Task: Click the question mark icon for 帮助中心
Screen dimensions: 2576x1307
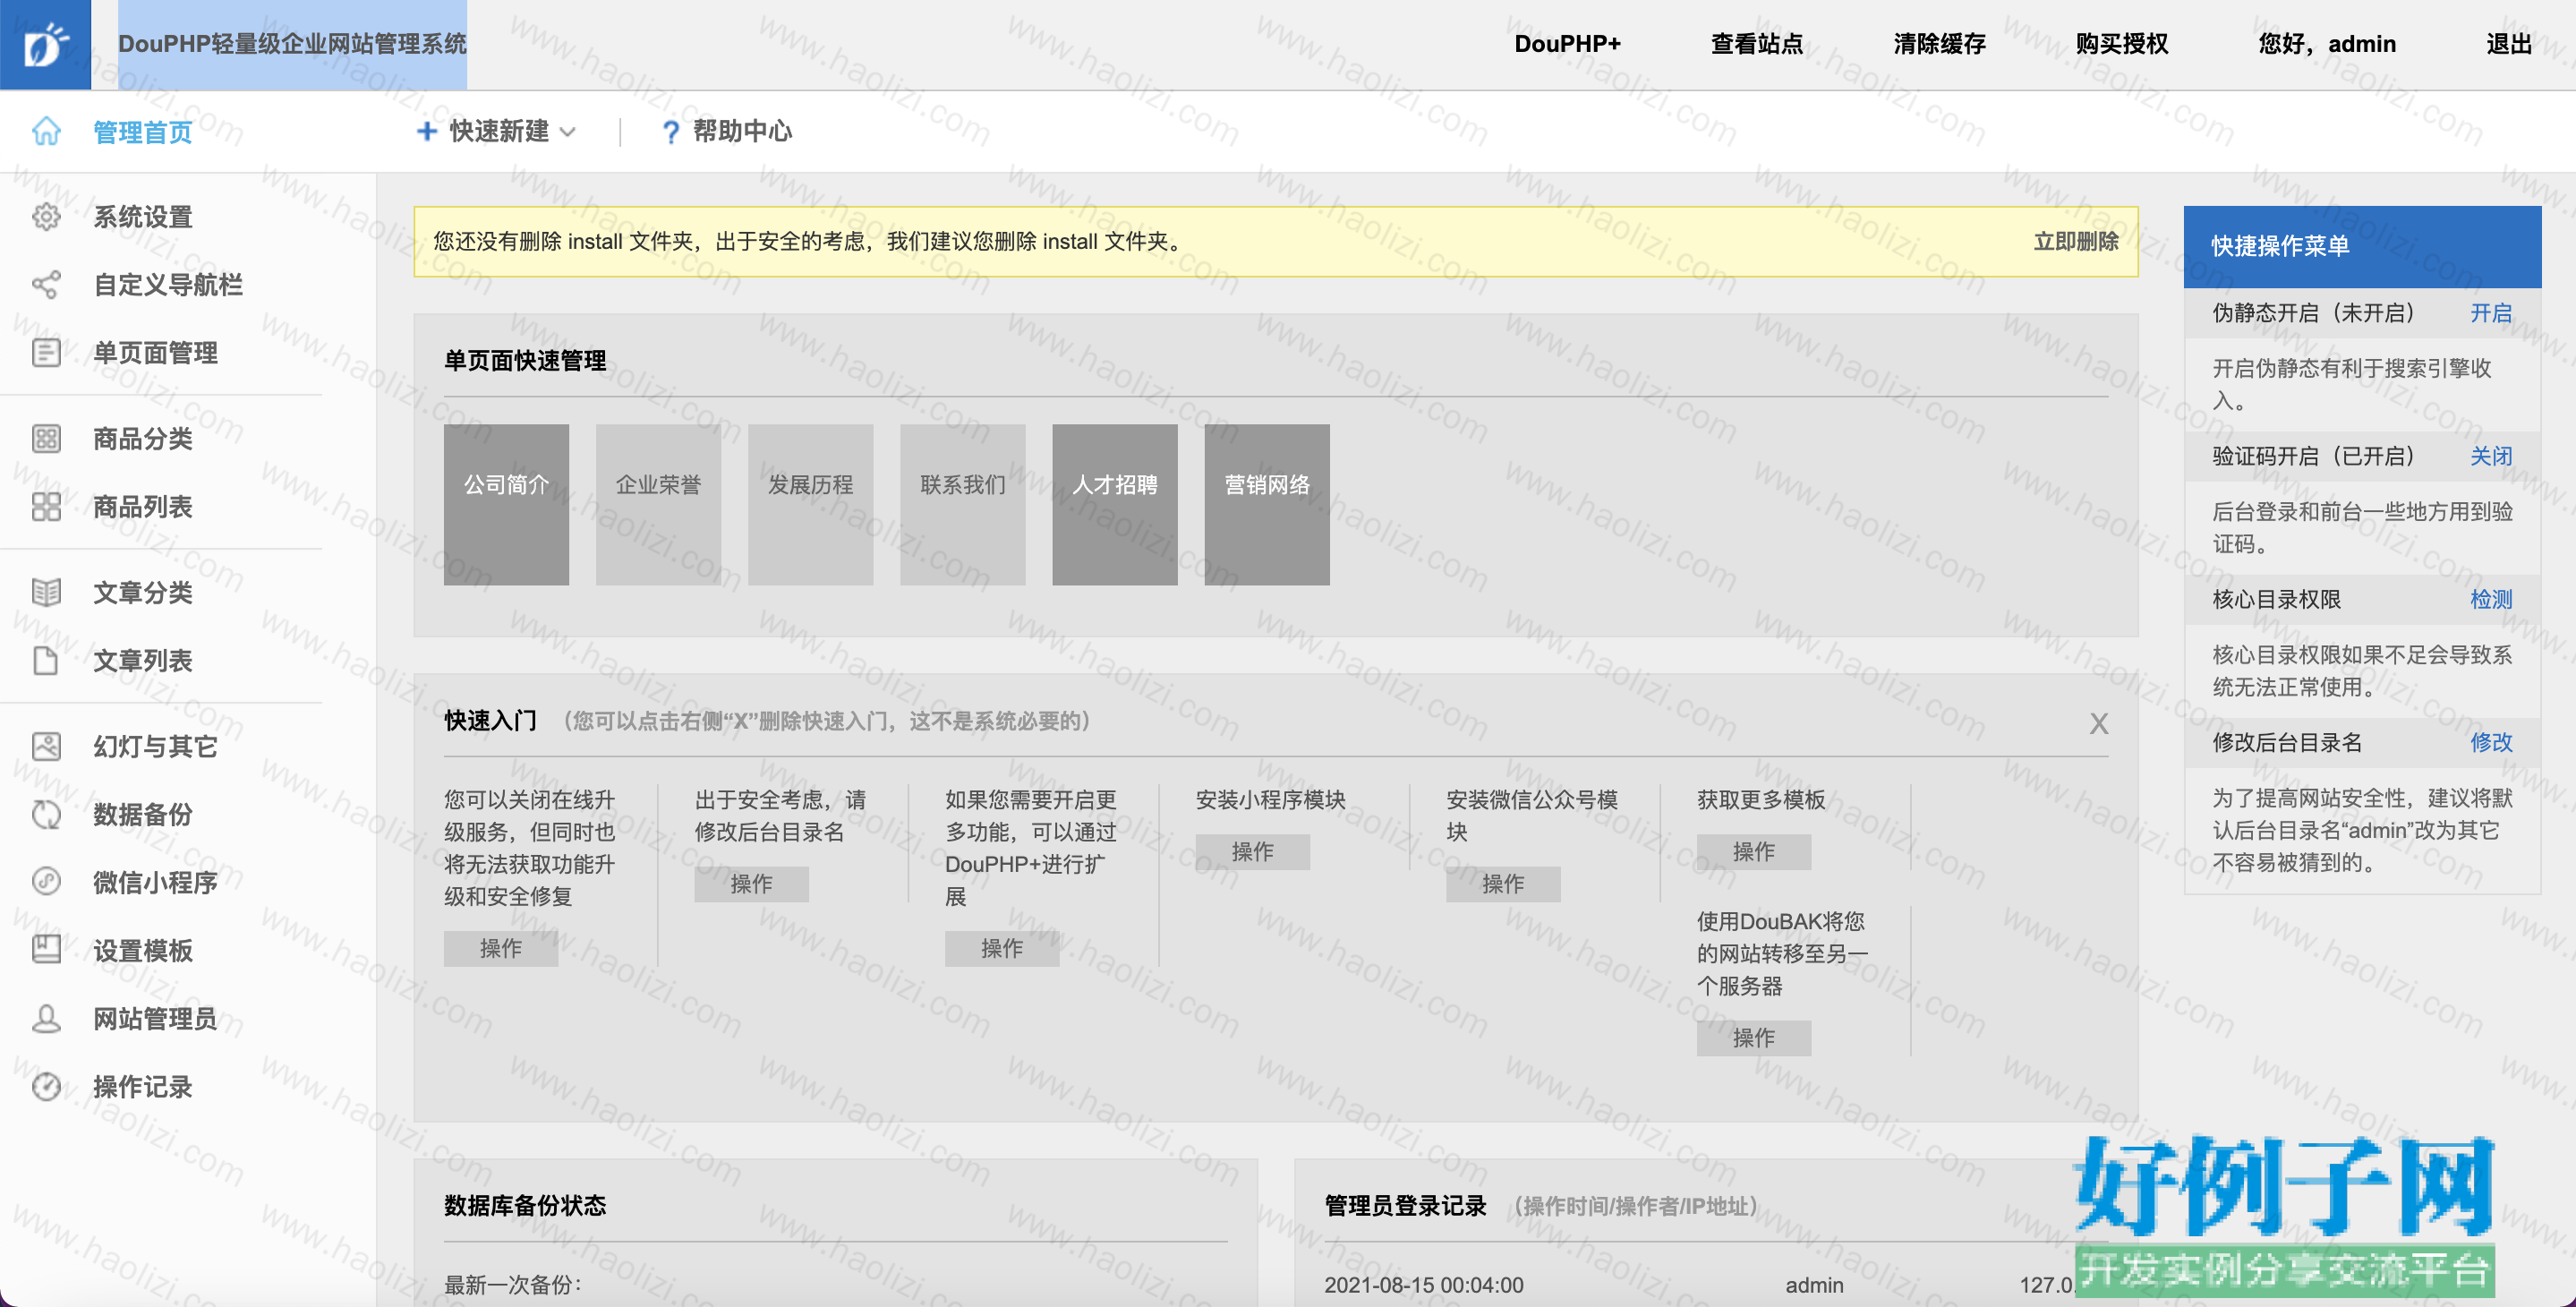Action: coord(671,132)
